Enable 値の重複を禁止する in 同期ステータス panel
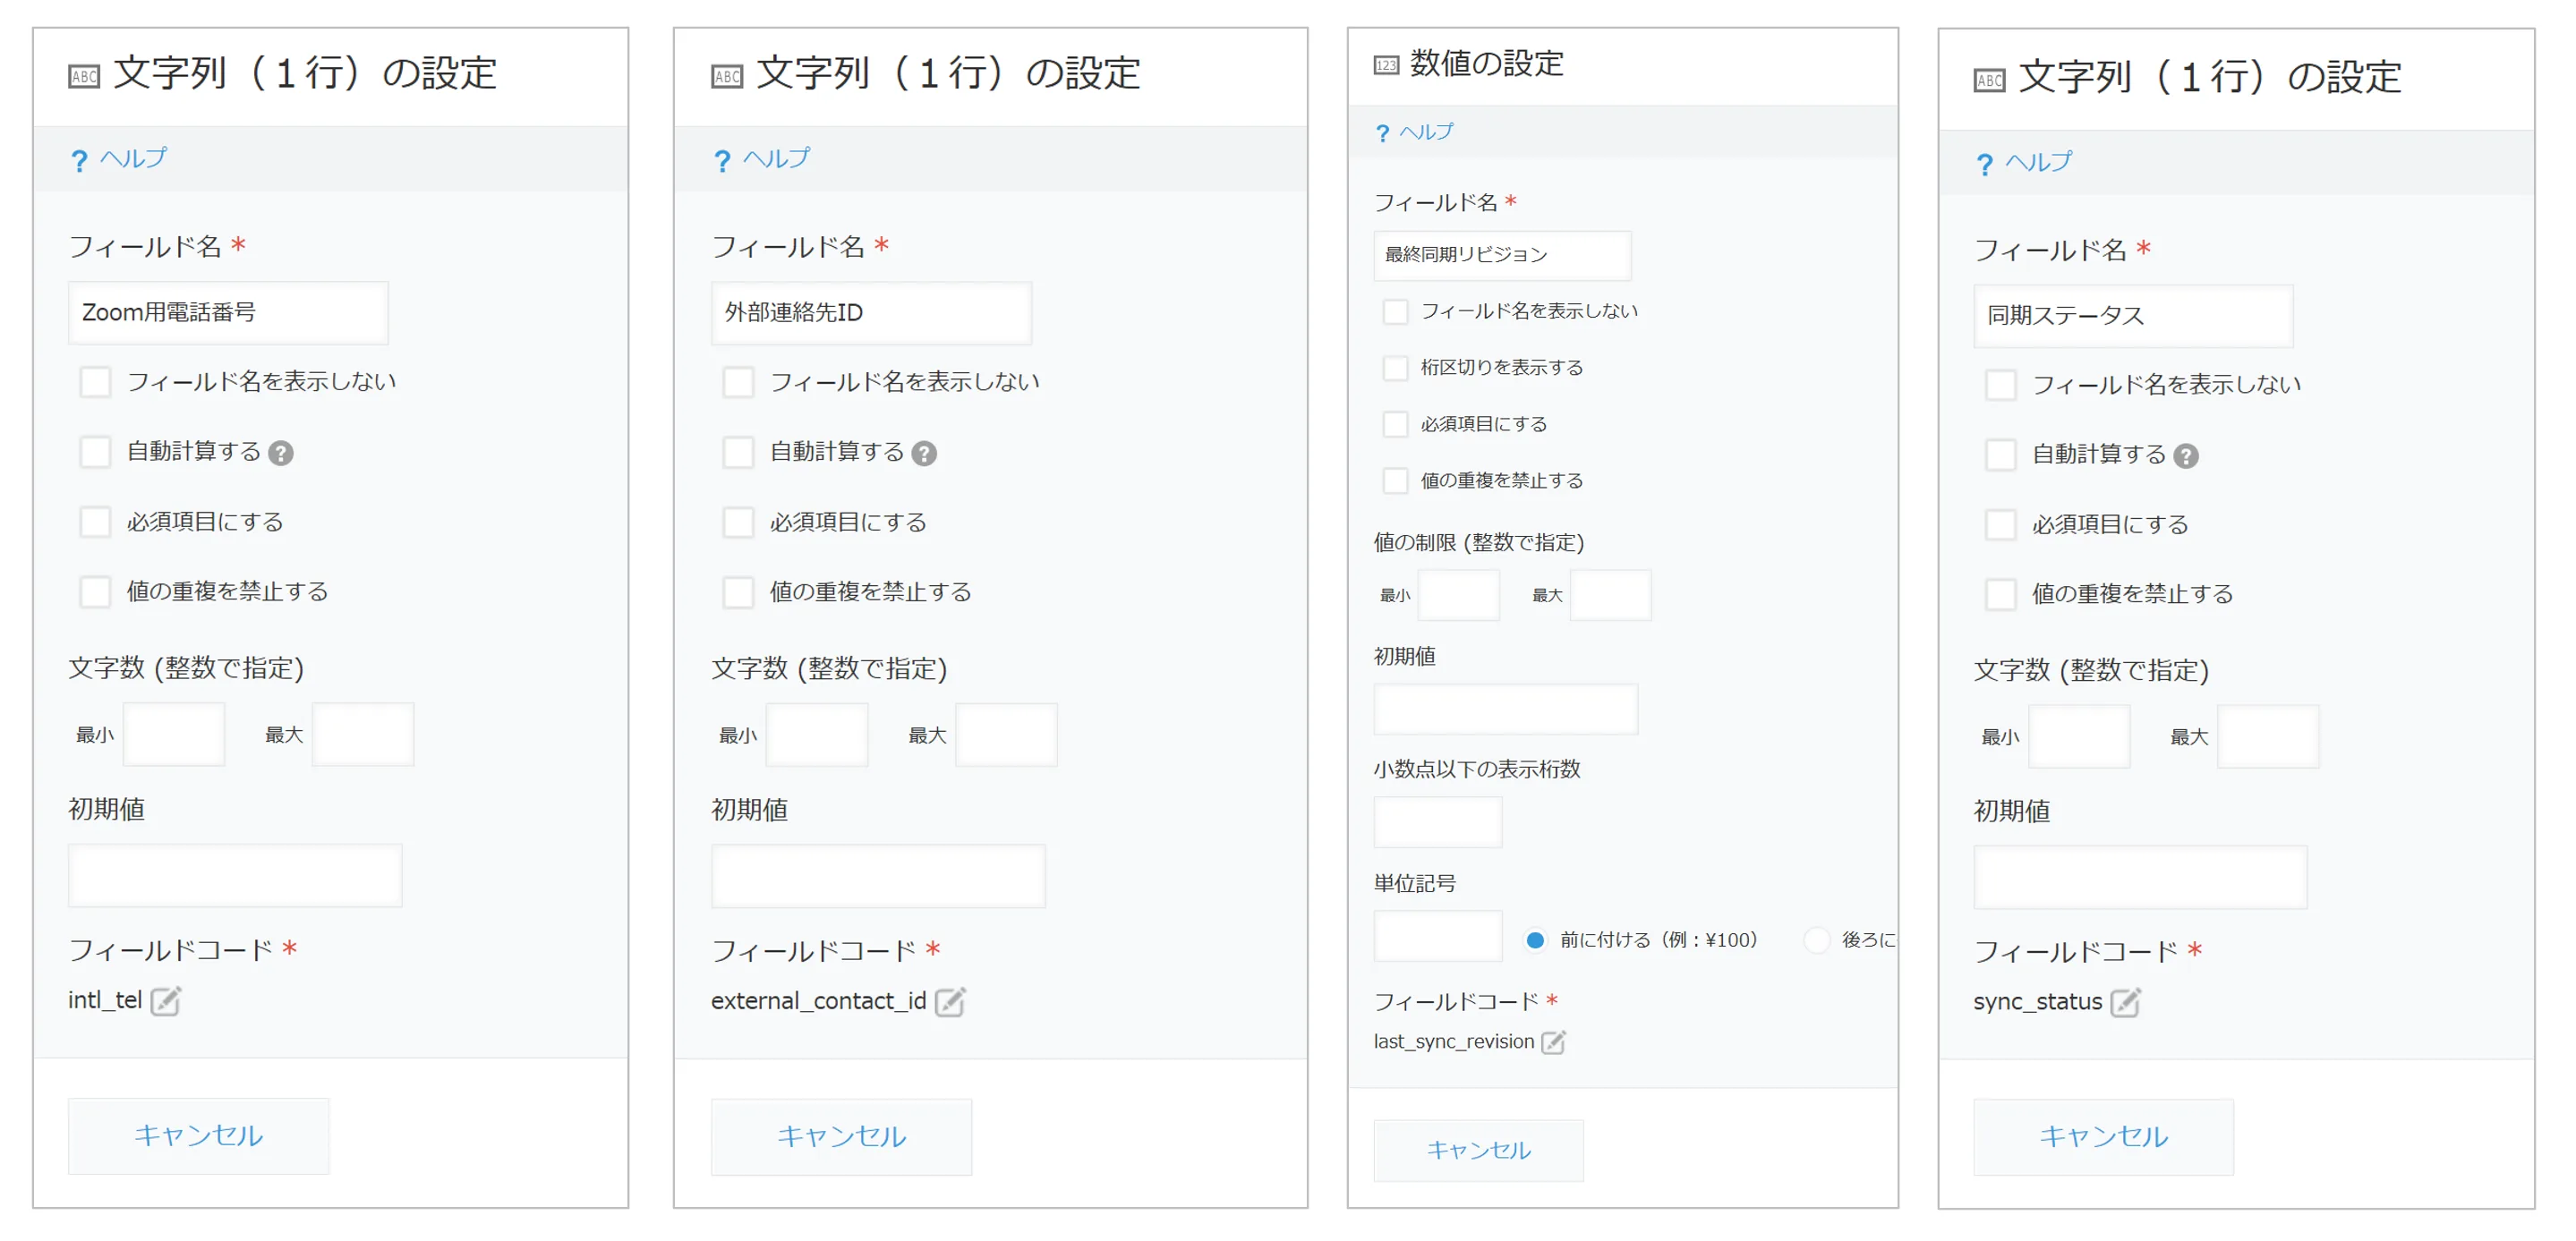2576x1241 pixels. coord(2000,595)
